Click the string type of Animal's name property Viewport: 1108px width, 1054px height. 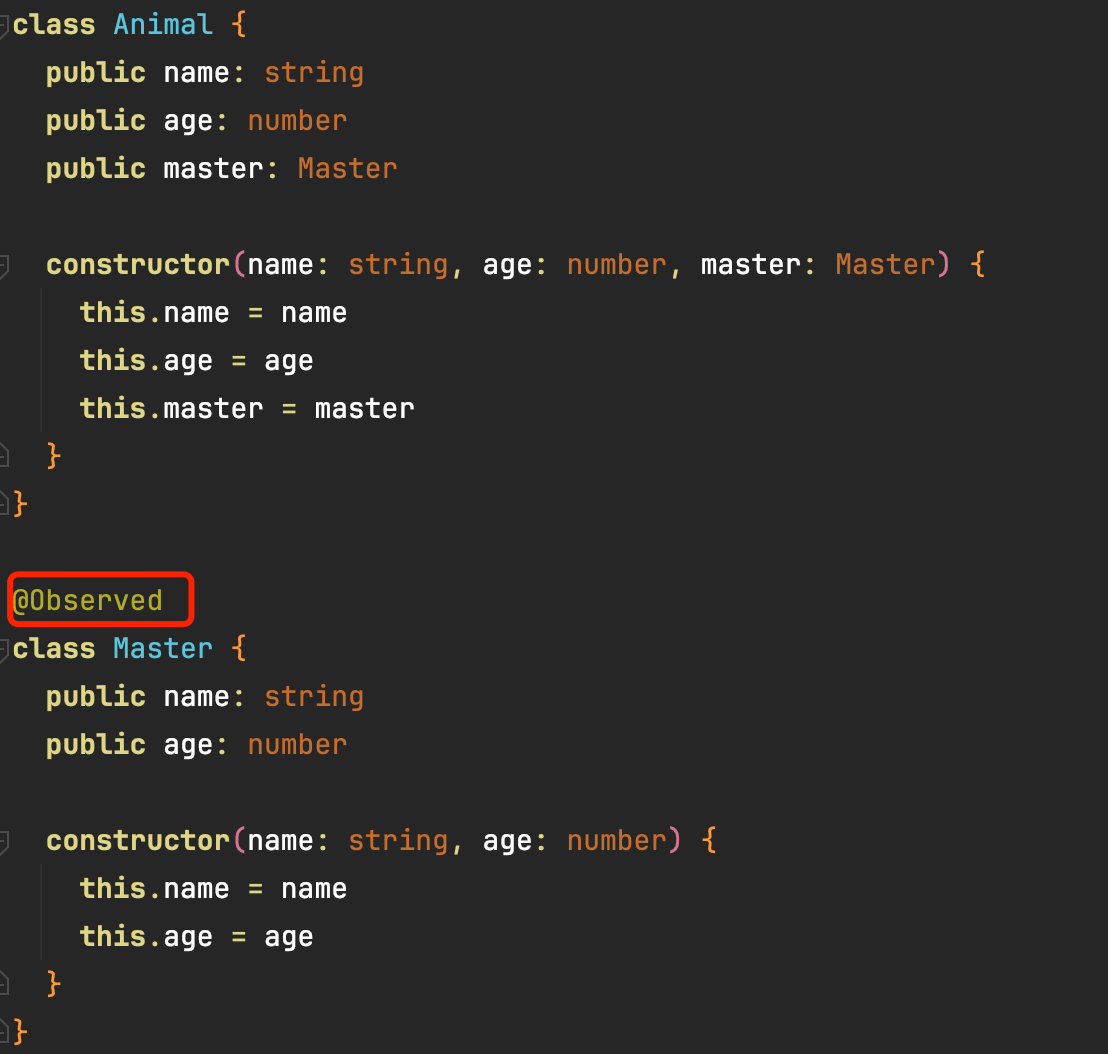(314, 73)
